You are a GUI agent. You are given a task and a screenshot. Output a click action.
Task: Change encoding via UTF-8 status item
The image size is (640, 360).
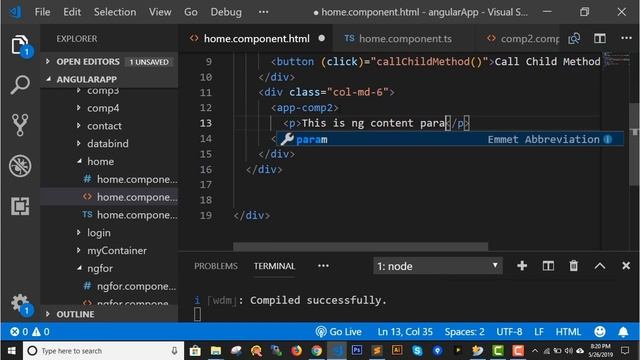(x=509, y=331)
